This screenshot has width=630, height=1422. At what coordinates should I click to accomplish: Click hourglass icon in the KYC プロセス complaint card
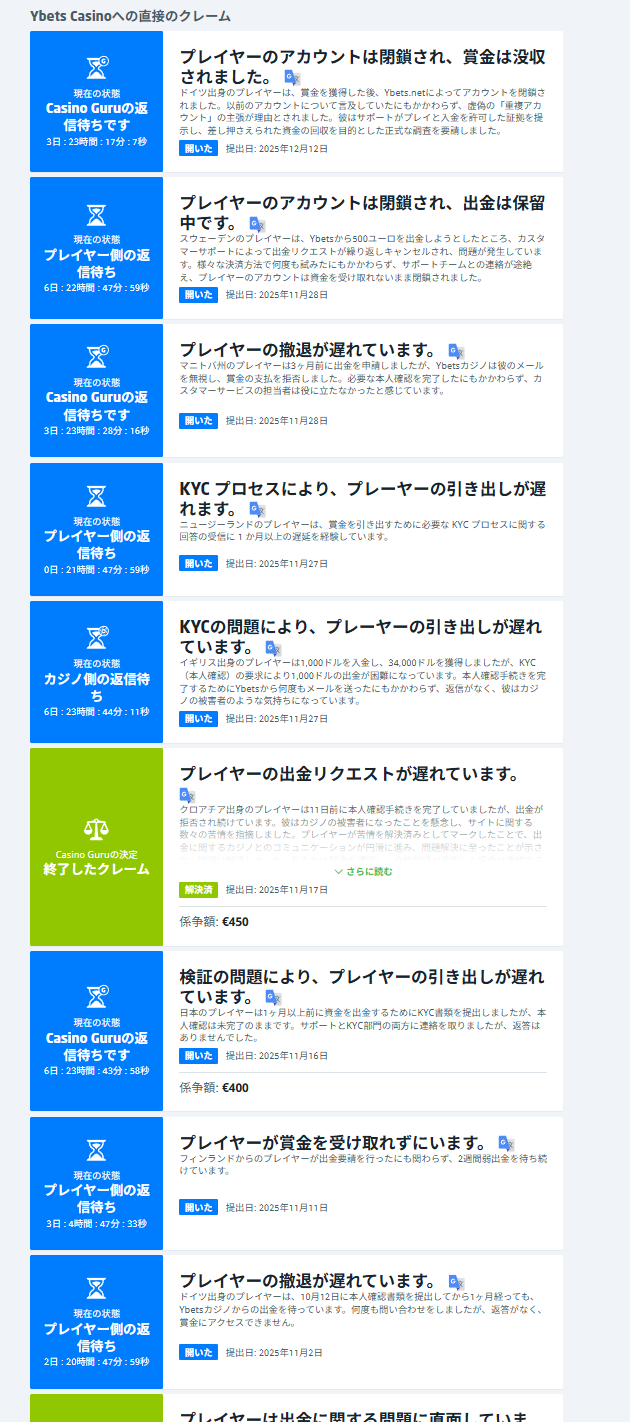96,496
